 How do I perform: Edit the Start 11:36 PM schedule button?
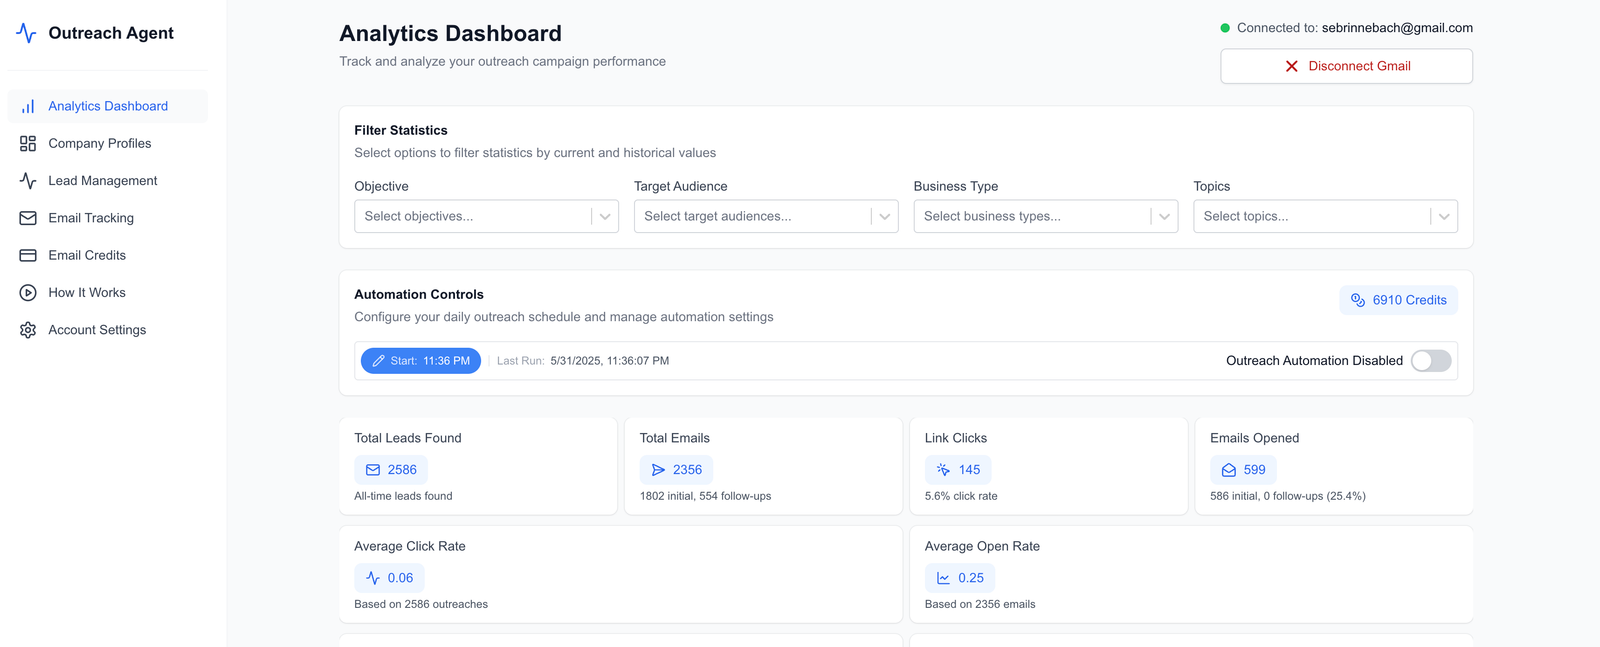(421, 361)
